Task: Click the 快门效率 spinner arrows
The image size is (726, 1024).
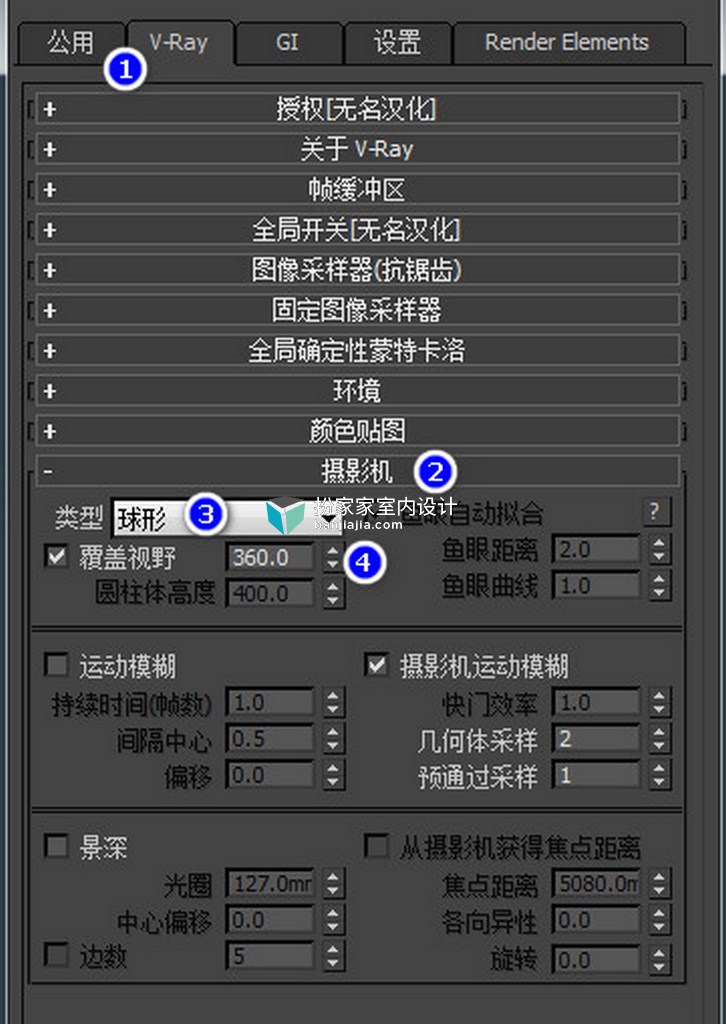Action: (x=659, y=703)
